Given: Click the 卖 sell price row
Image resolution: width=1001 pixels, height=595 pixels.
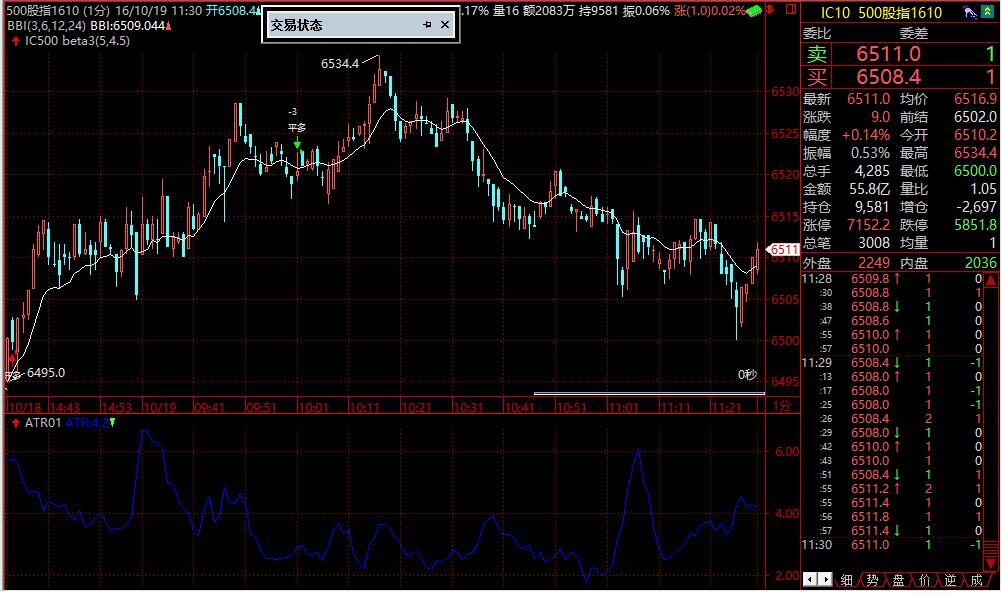Looking at the screenshot, I should click(x=900, y=55).
